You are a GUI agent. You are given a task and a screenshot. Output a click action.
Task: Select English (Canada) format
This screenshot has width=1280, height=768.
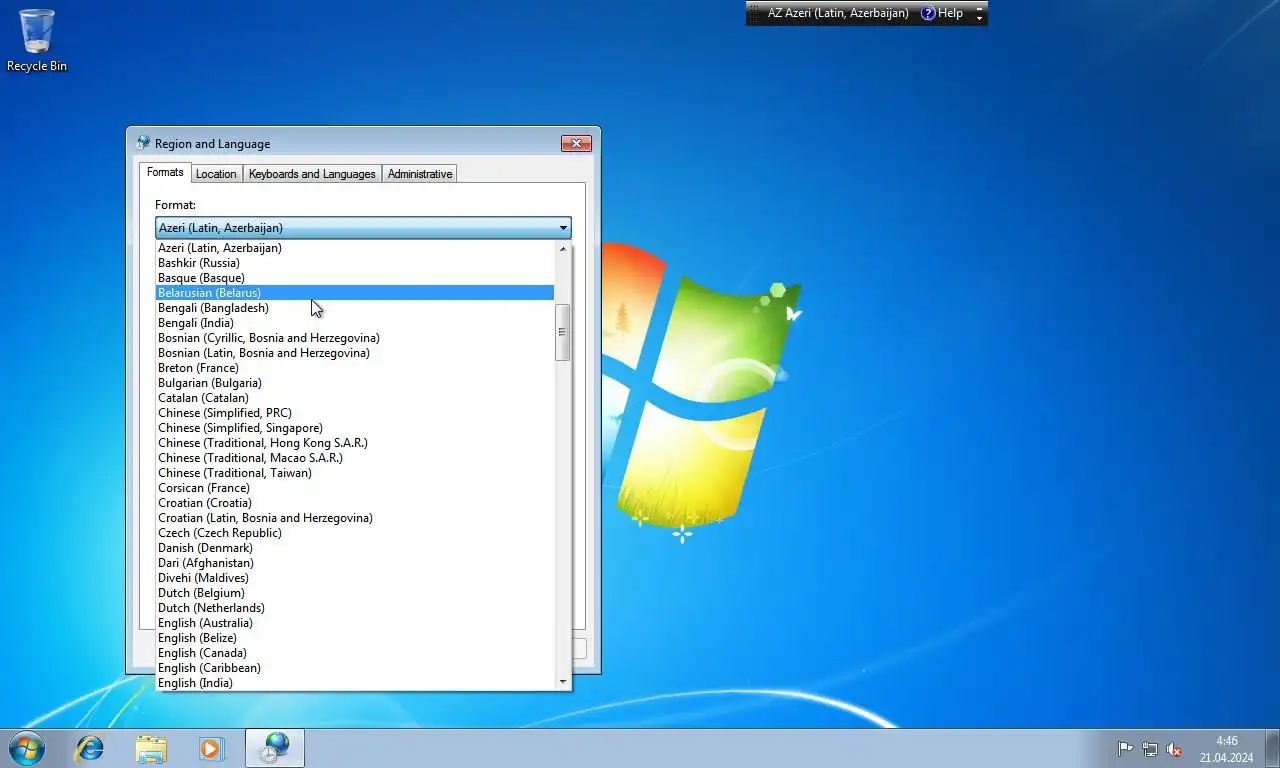coord(355,653)
